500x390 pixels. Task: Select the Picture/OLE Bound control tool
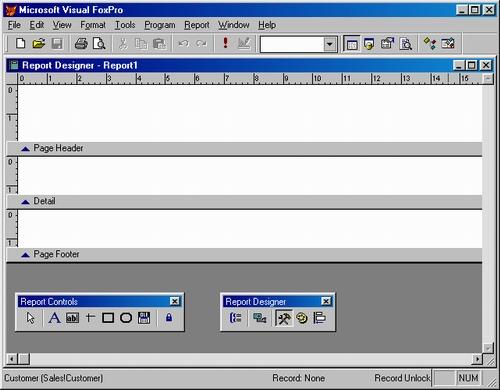[144, 318]
